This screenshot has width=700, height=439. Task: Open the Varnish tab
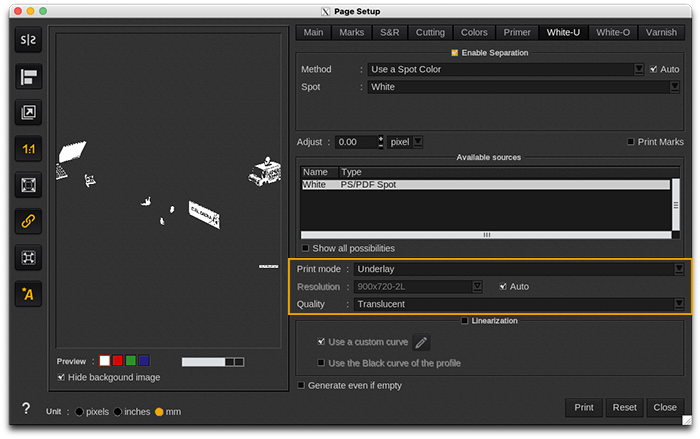point(661,32)
